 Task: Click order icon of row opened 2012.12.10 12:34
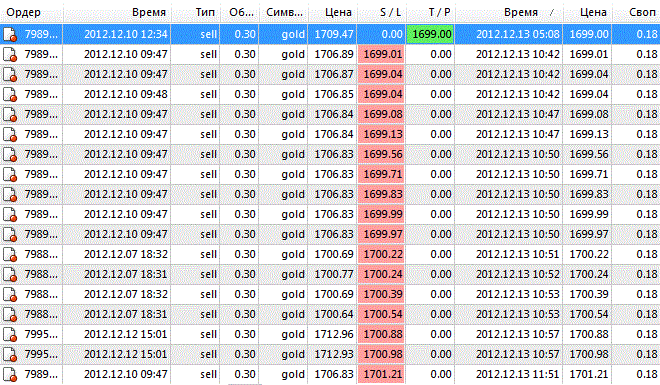click(x=10, y=35)
